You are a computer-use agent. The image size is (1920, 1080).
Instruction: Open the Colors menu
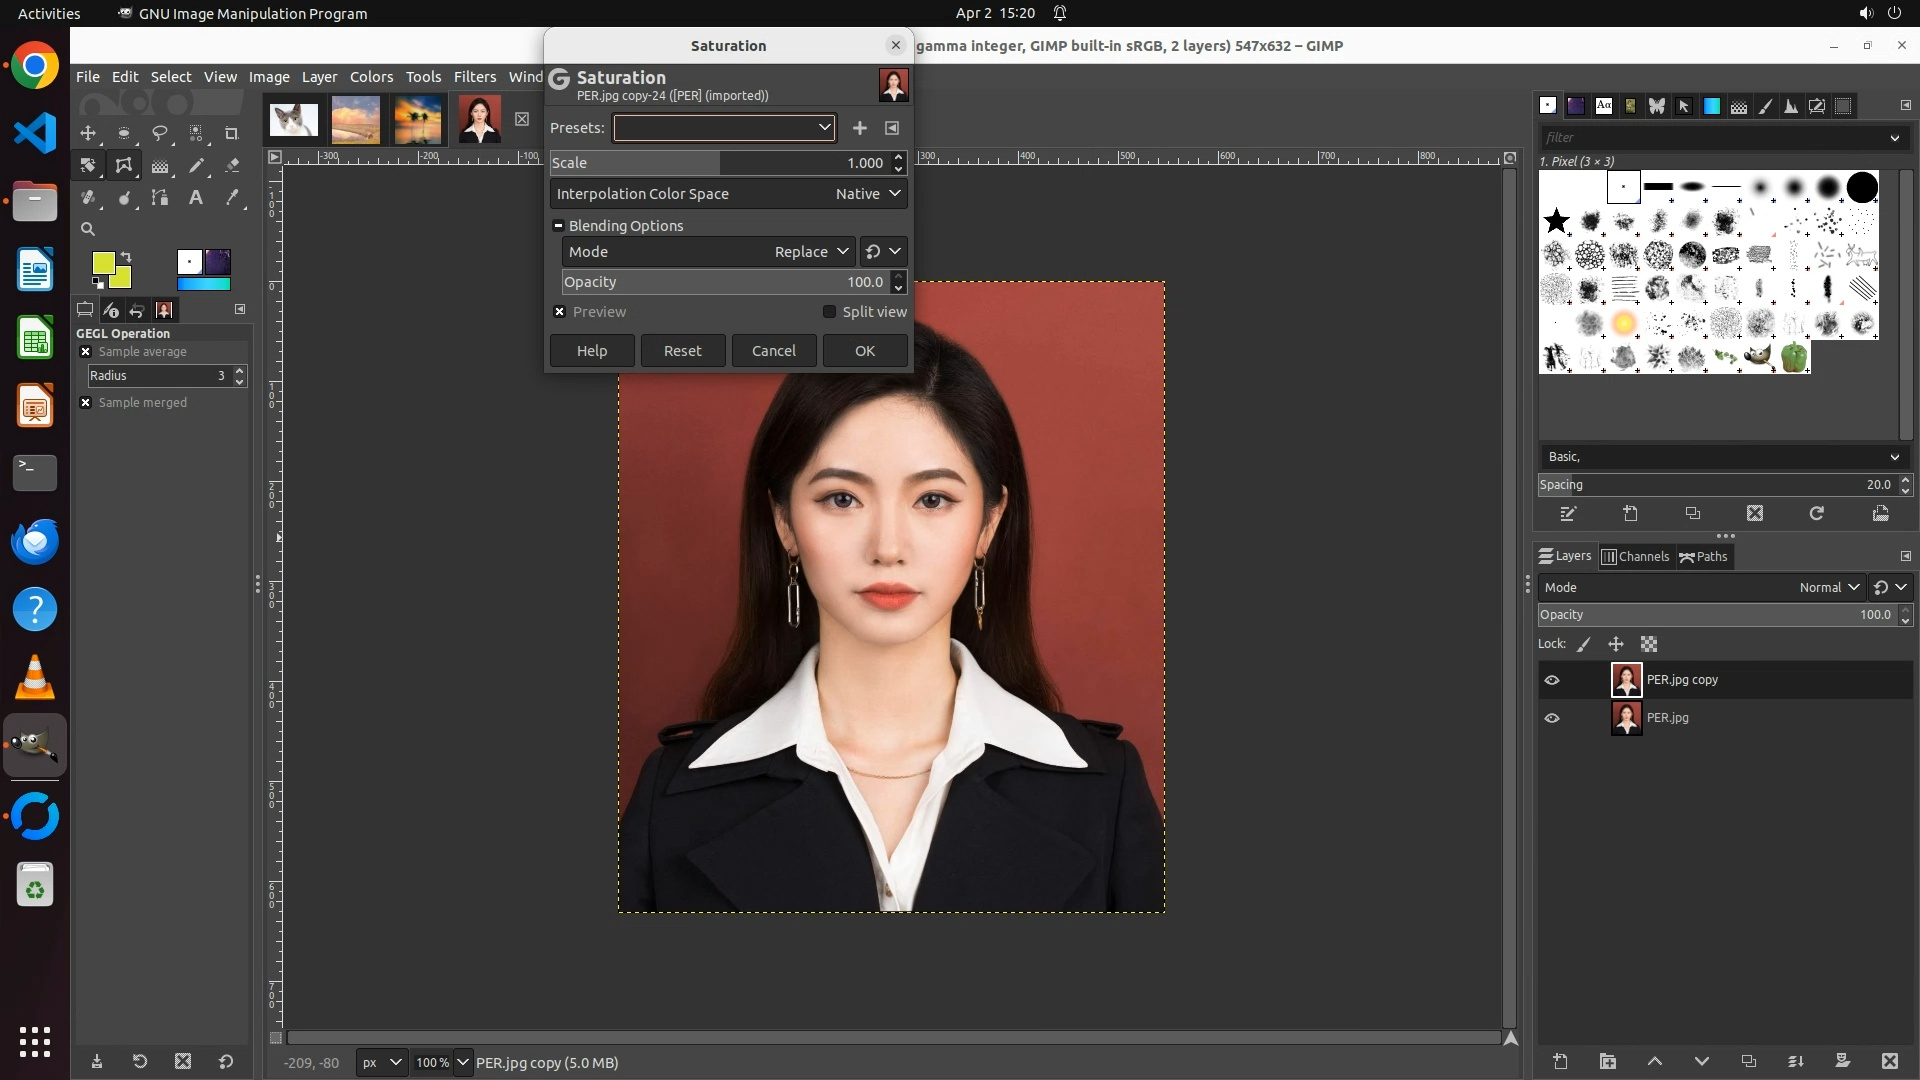371,77
